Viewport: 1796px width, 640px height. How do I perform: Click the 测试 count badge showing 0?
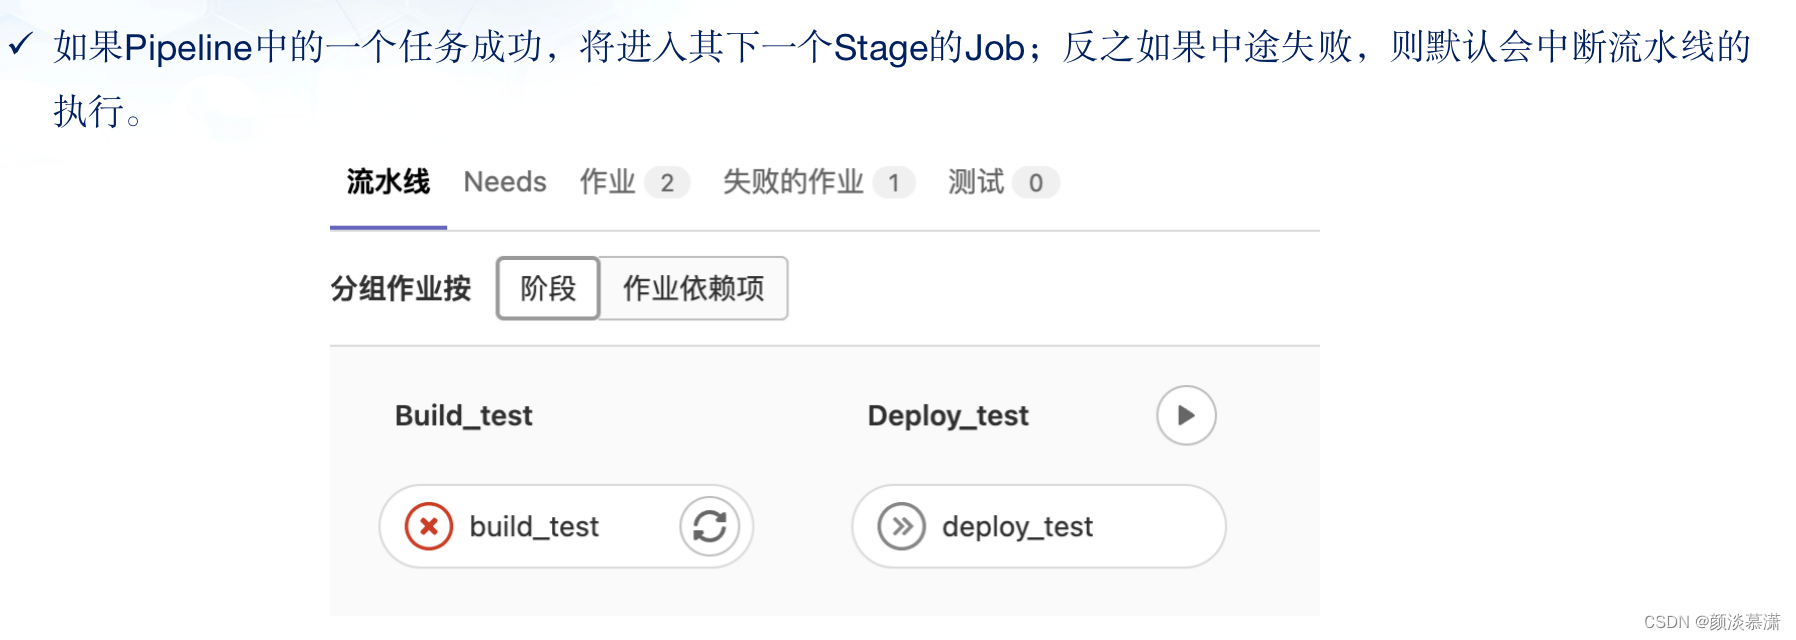(1034, 182)
